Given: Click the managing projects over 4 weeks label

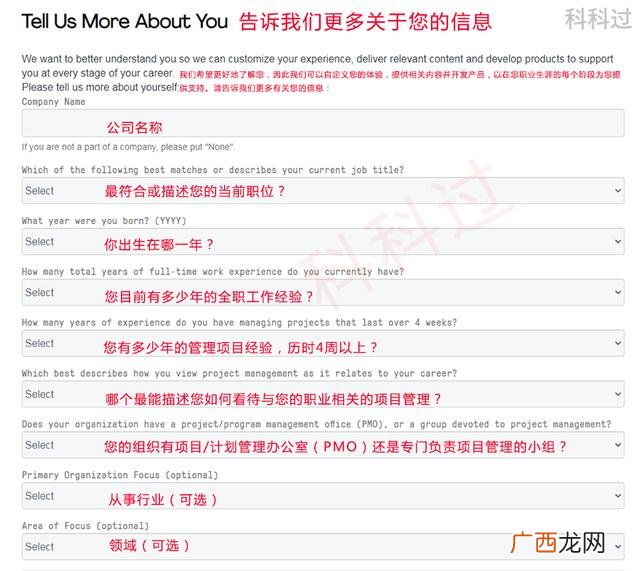Looking at the screenshot, I should (x=239, y=322).
